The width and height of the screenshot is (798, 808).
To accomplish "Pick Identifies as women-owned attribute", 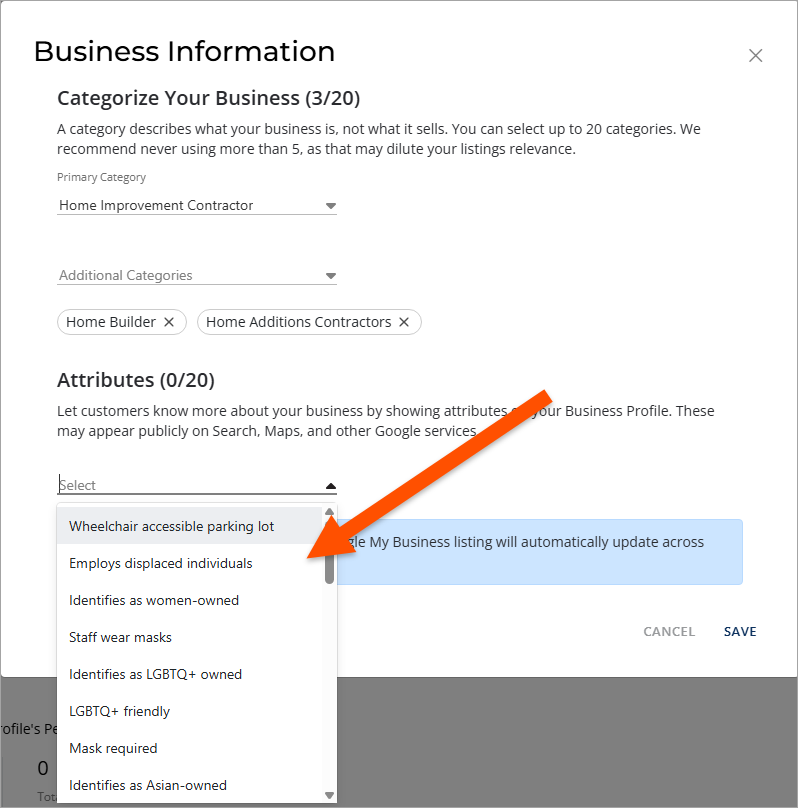I will [x=154, y=600].
